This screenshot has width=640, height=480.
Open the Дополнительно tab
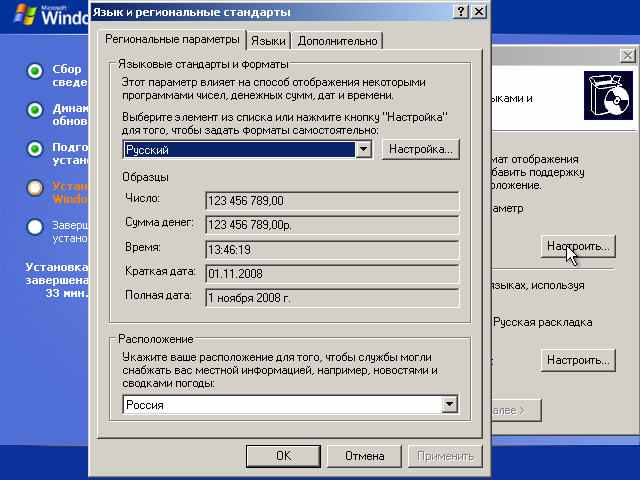click(337, 41)
